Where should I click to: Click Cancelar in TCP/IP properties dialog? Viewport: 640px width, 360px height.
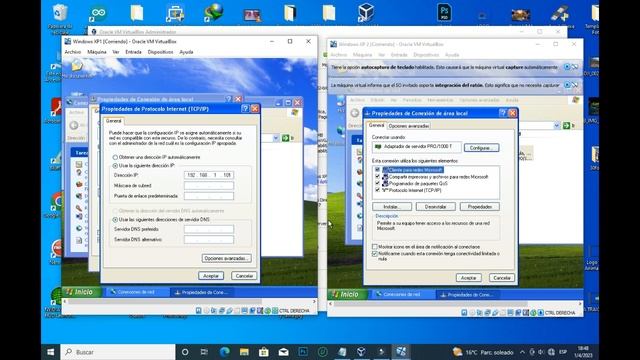pos(244,276)
